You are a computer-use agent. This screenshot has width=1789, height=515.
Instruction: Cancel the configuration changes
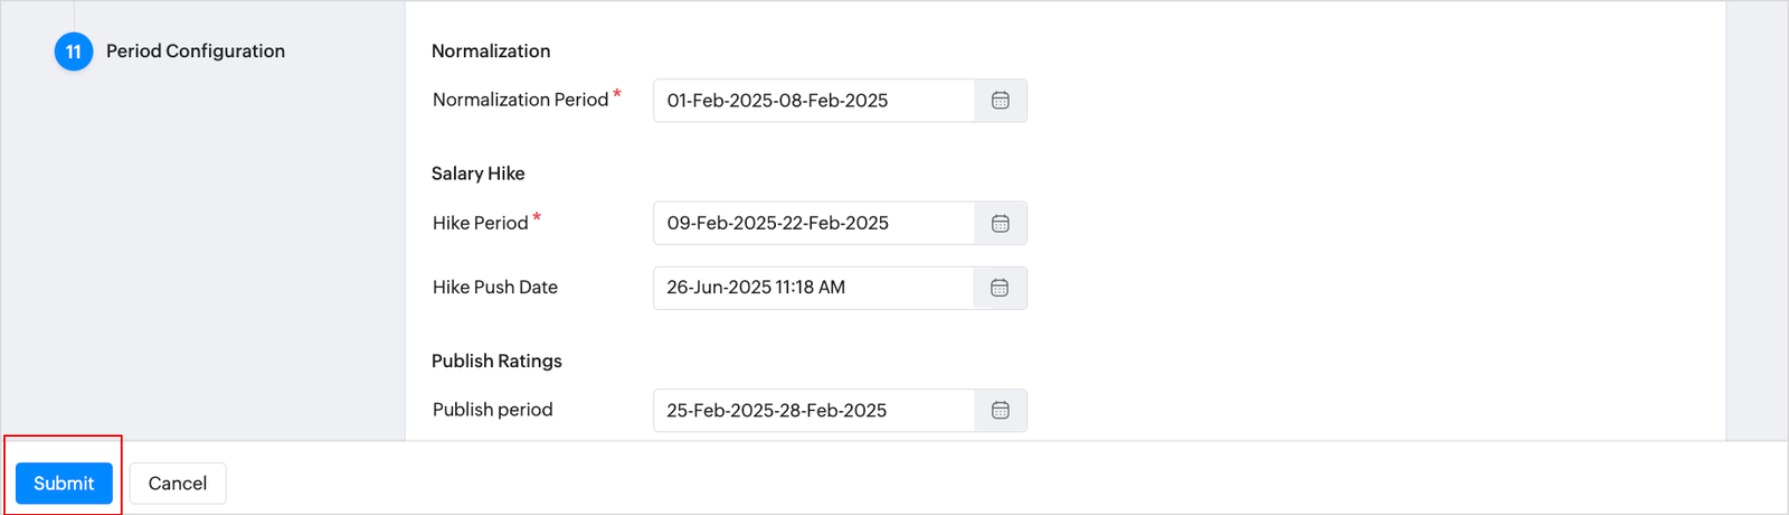click(178, 483)
